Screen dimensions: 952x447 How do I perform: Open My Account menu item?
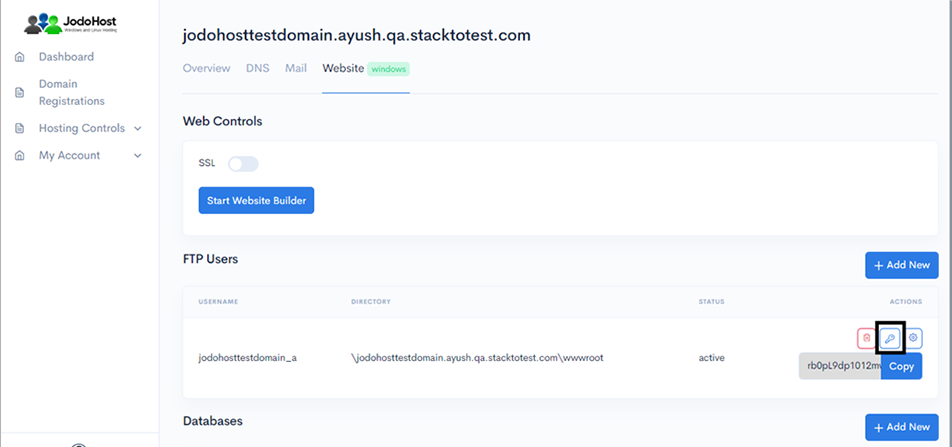pyautogui.click(x=69, y=155)
